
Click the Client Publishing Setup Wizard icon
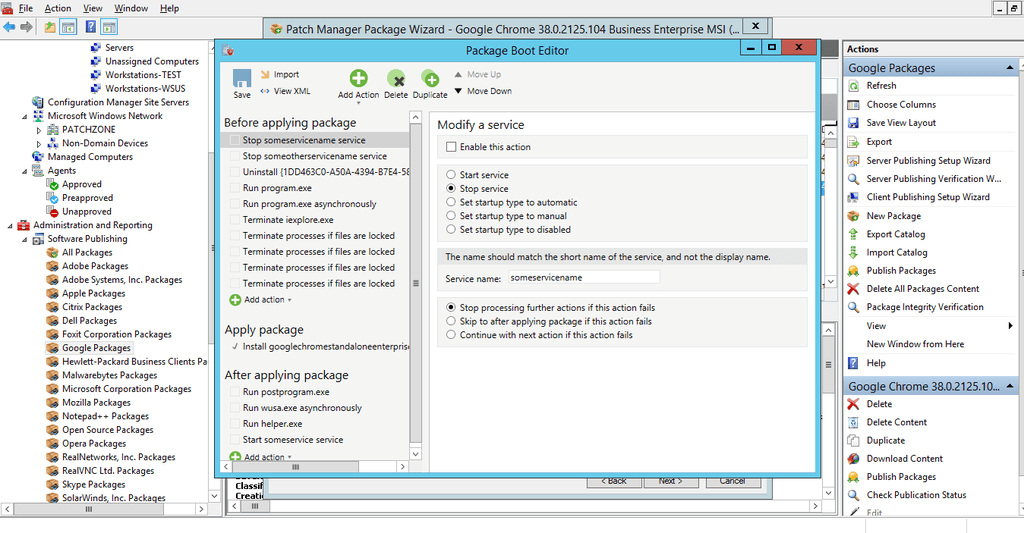pyautogui.click(x=853, y=197)
